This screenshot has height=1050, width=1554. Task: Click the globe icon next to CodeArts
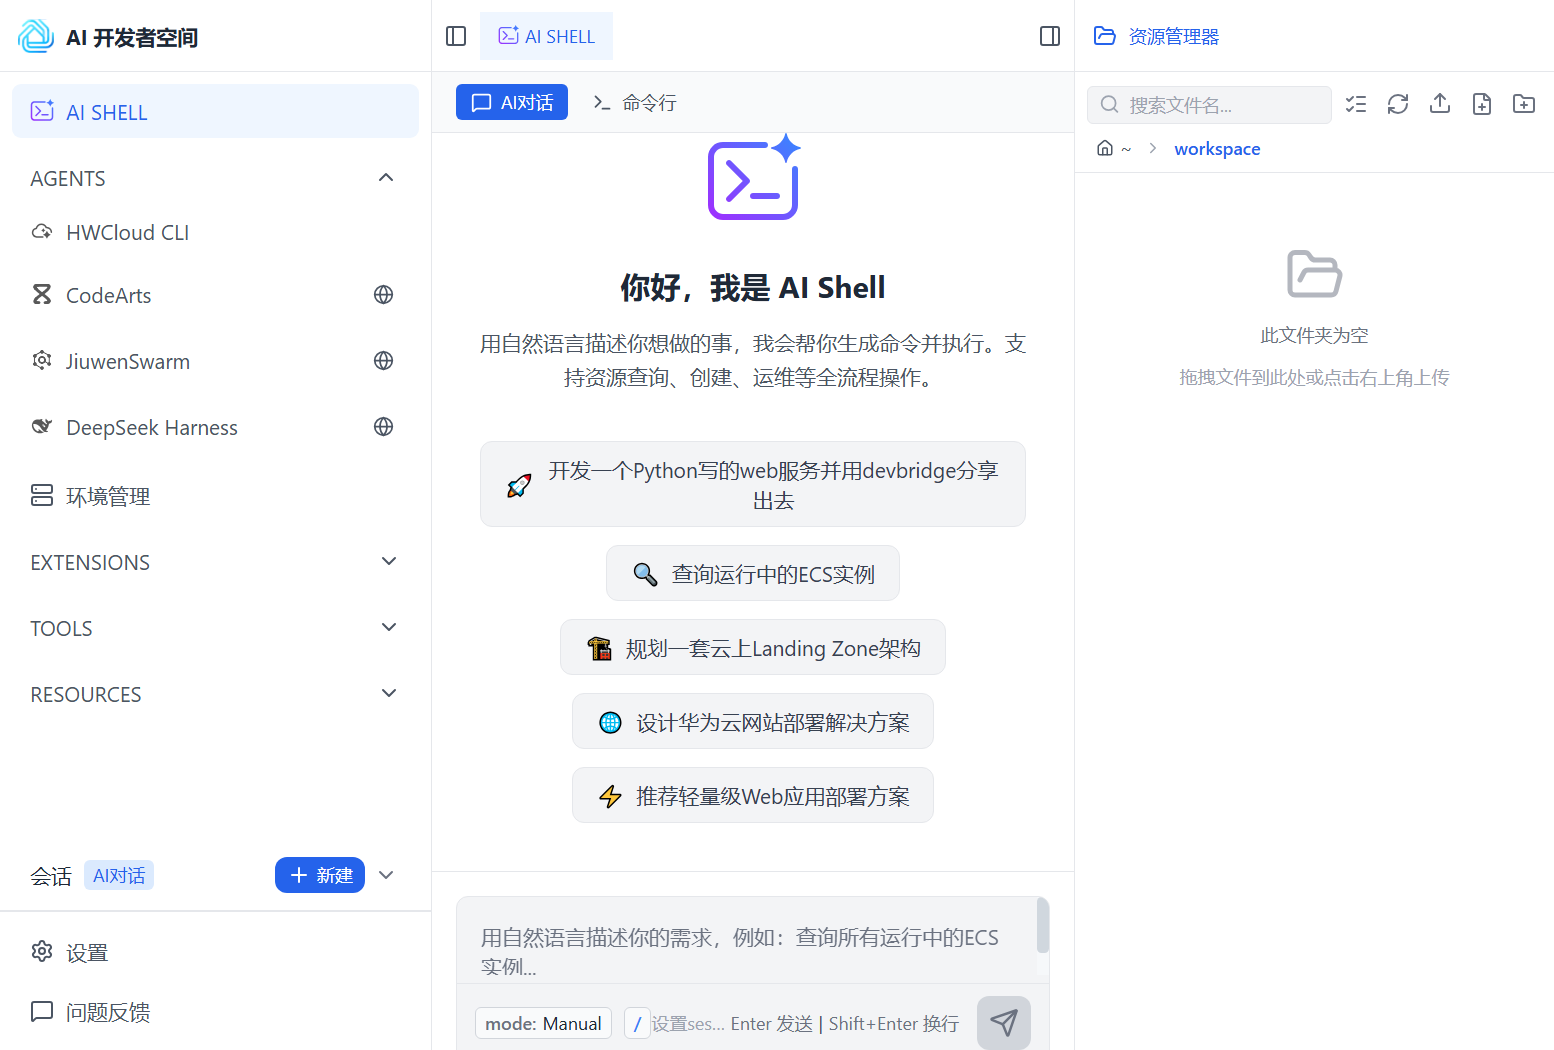point(383,294)
